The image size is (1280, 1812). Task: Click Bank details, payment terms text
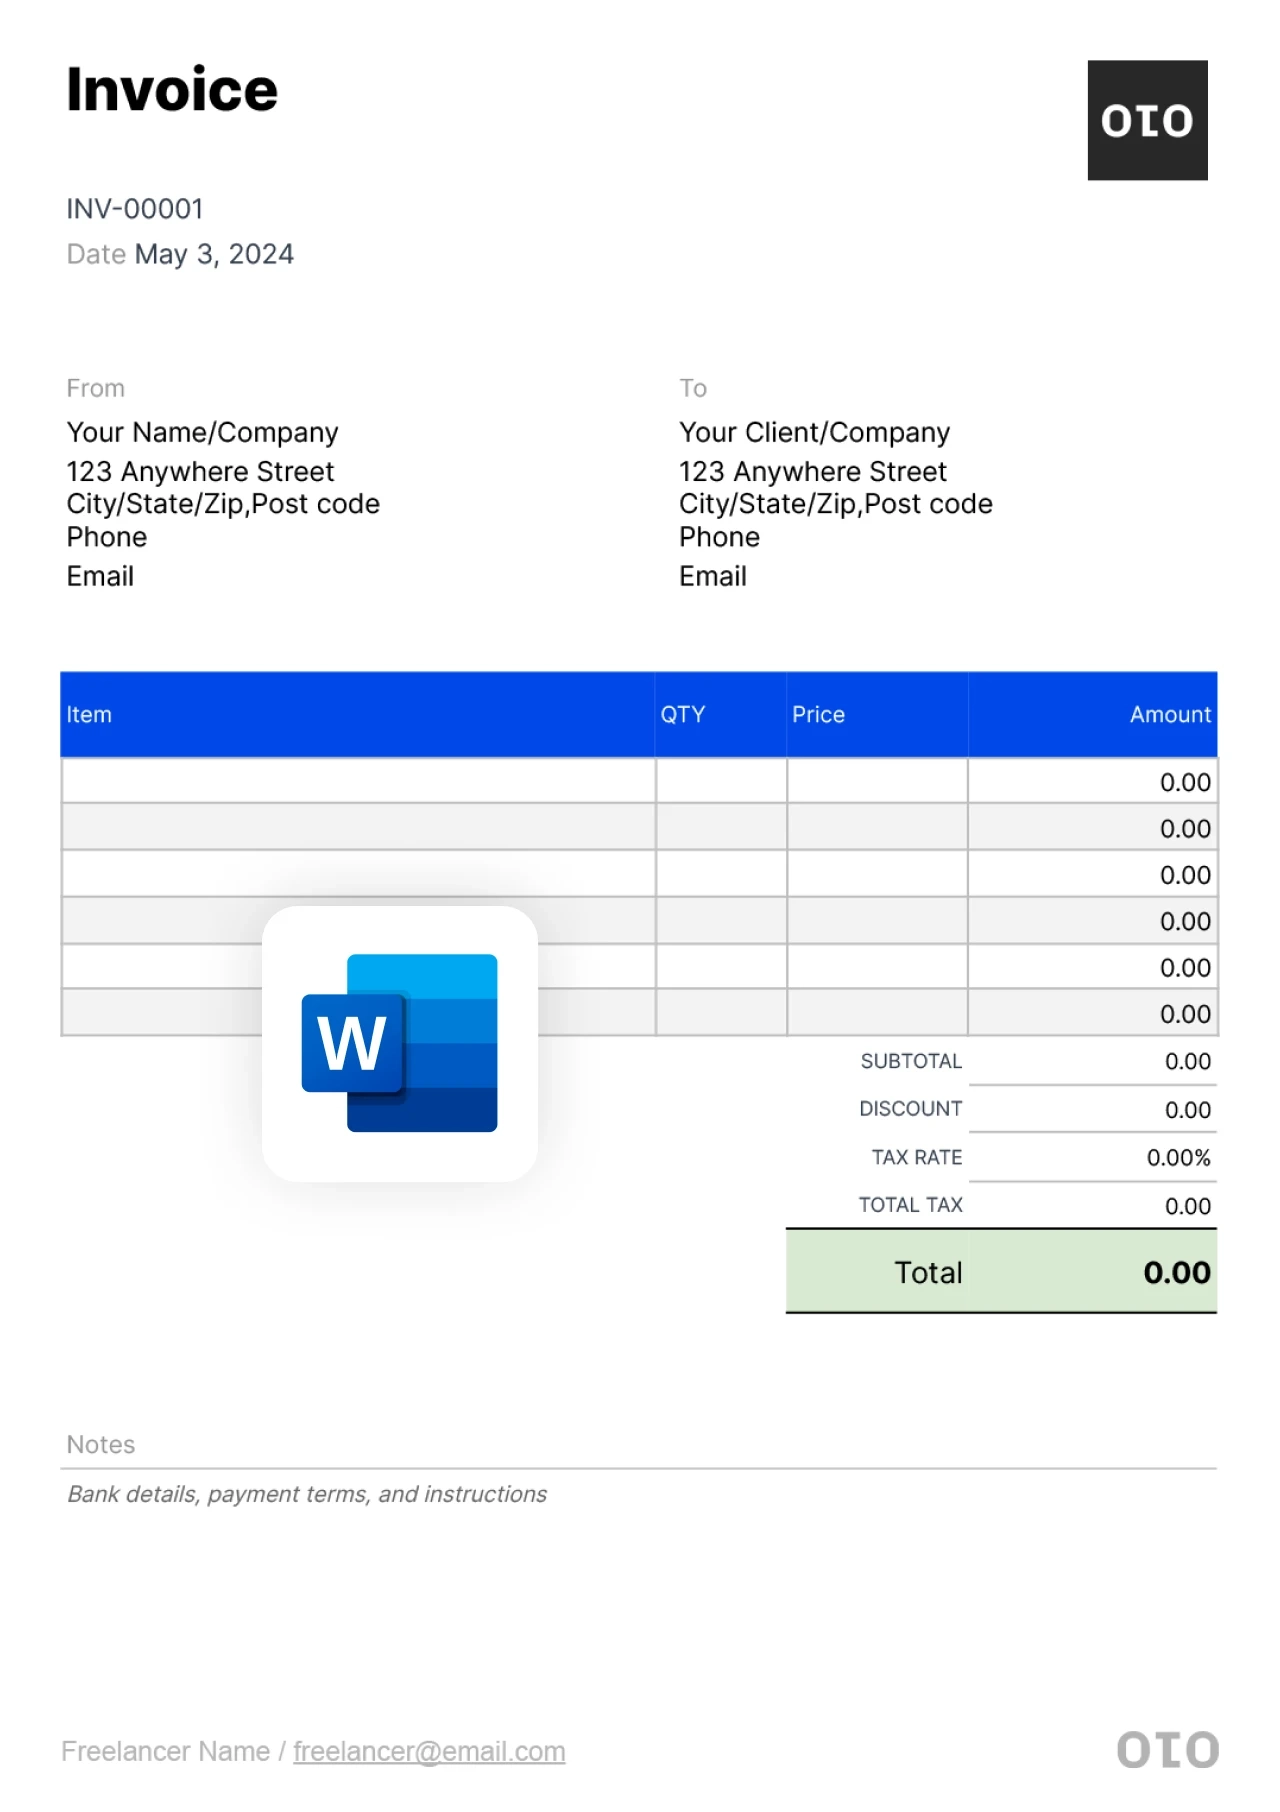pyautogui.click(x=307, y=1494)
